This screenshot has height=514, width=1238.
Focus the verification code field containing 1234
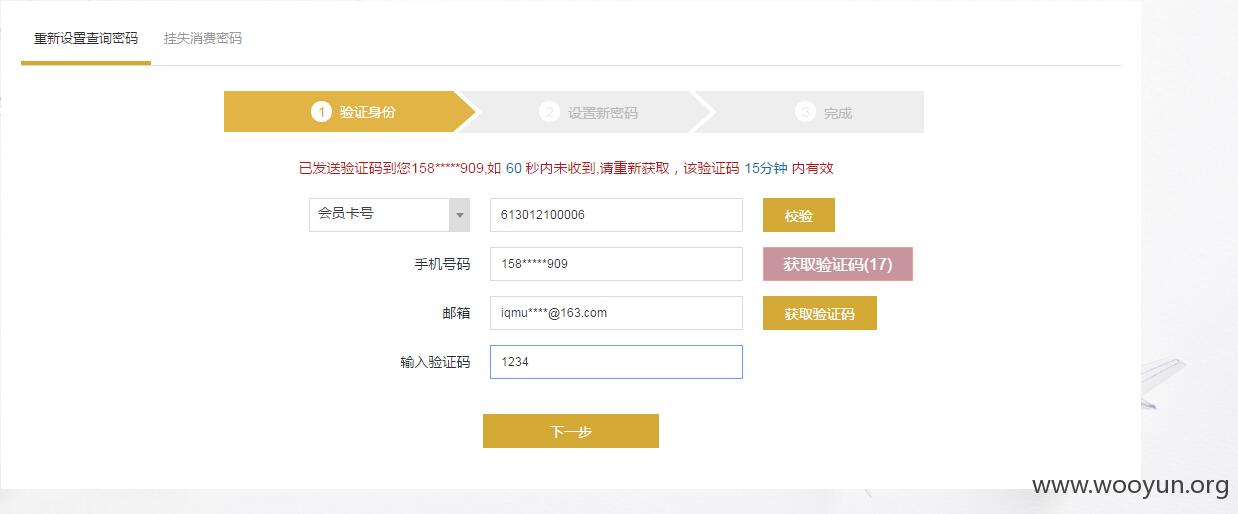[616, 362]
